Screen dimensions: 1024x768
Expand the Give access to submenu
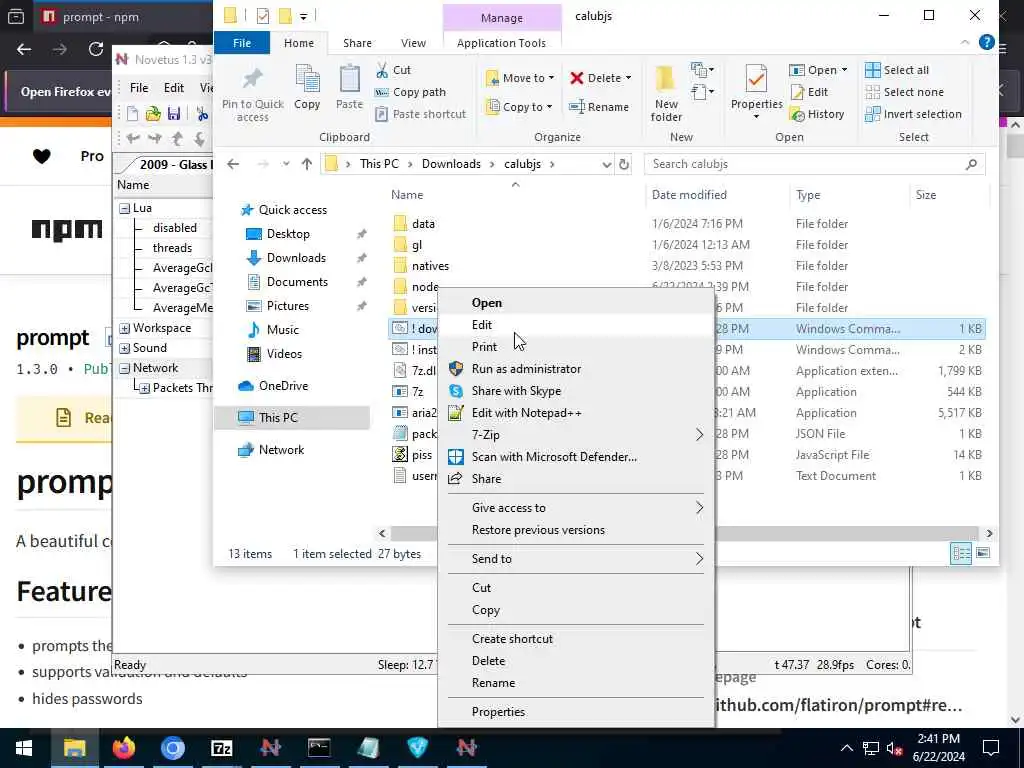coord(699,508)
